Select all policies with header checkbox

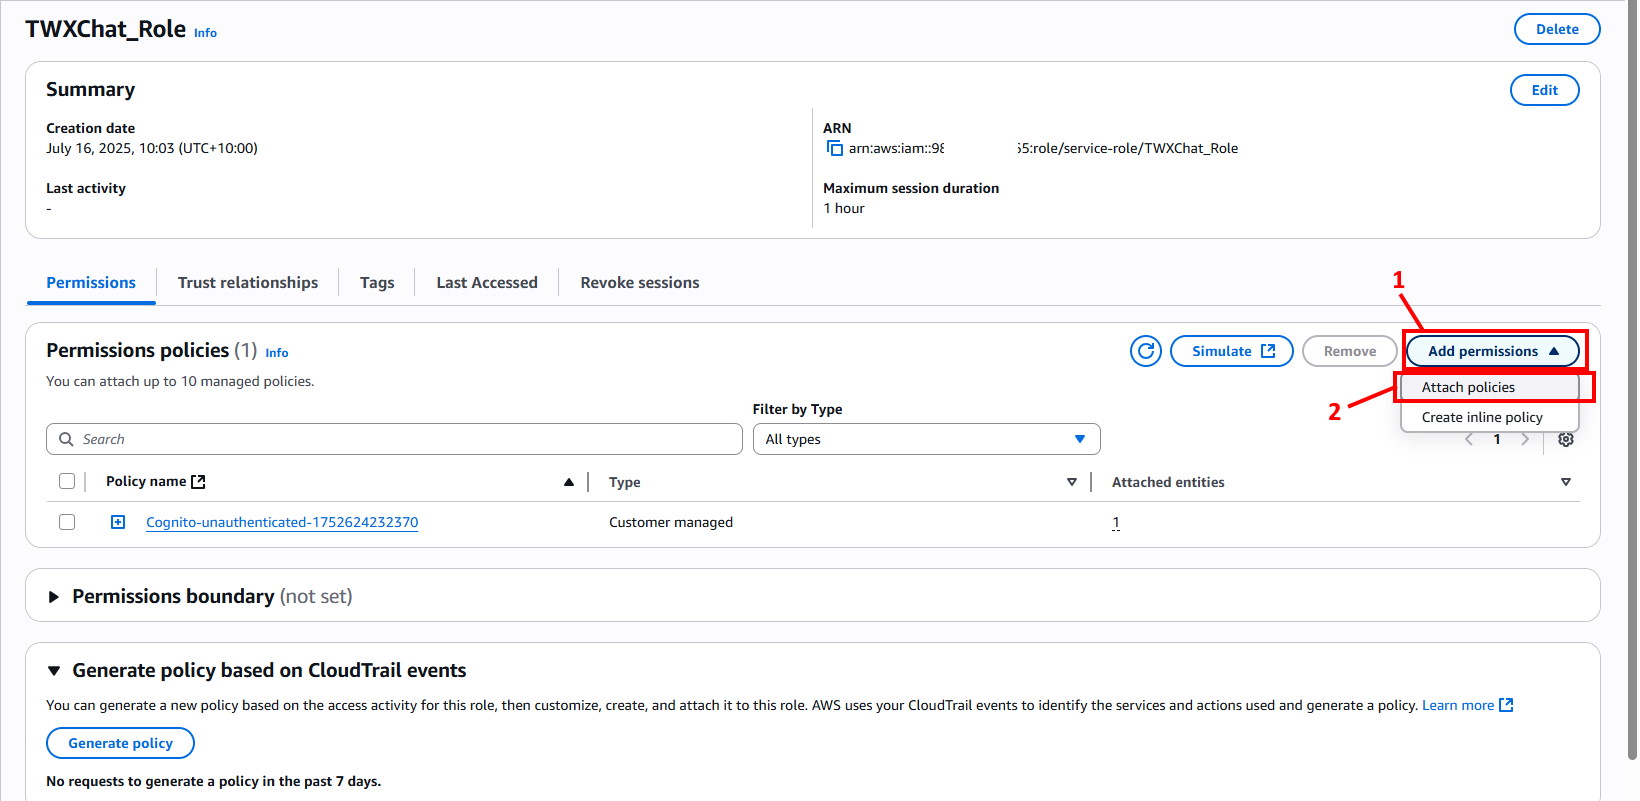pyautogui.click(x=67, y=481)
